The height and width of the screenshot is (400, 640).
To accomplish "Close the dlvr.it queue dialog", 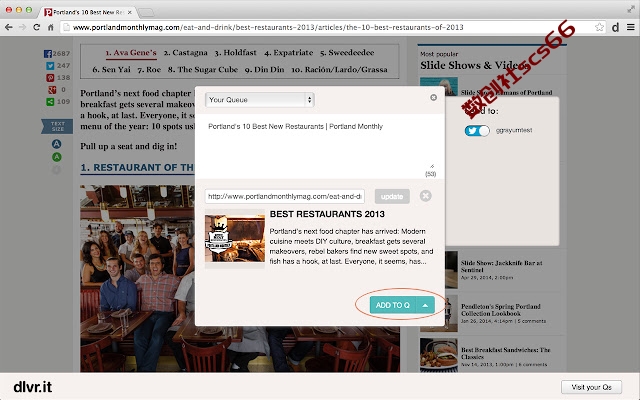I will (433, 98).
